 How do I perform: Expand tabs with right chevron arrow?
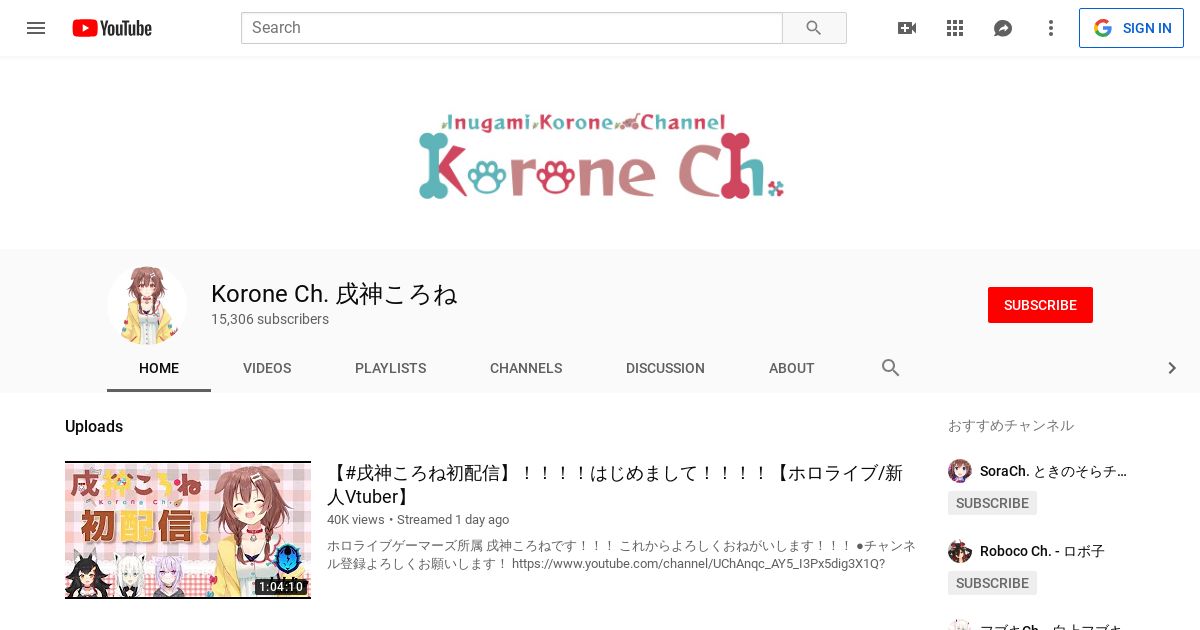tap(1172, 368)
